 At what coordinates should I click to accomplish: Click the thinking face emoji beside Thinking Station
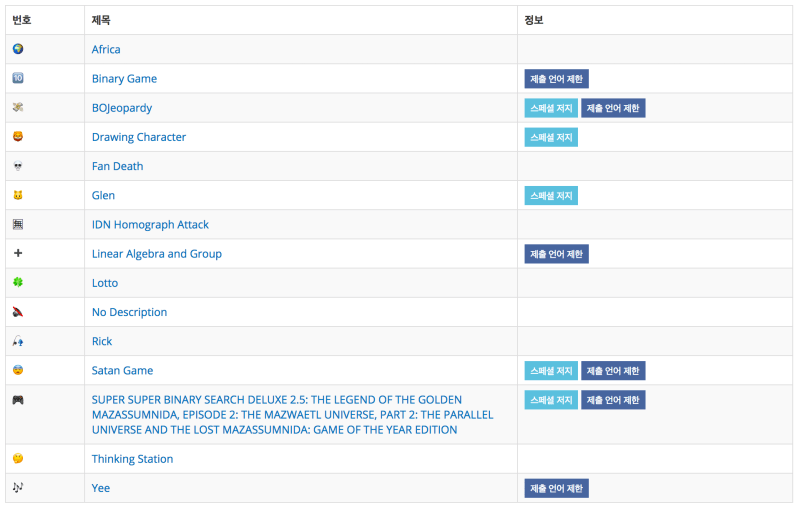[x=18, y=459]
